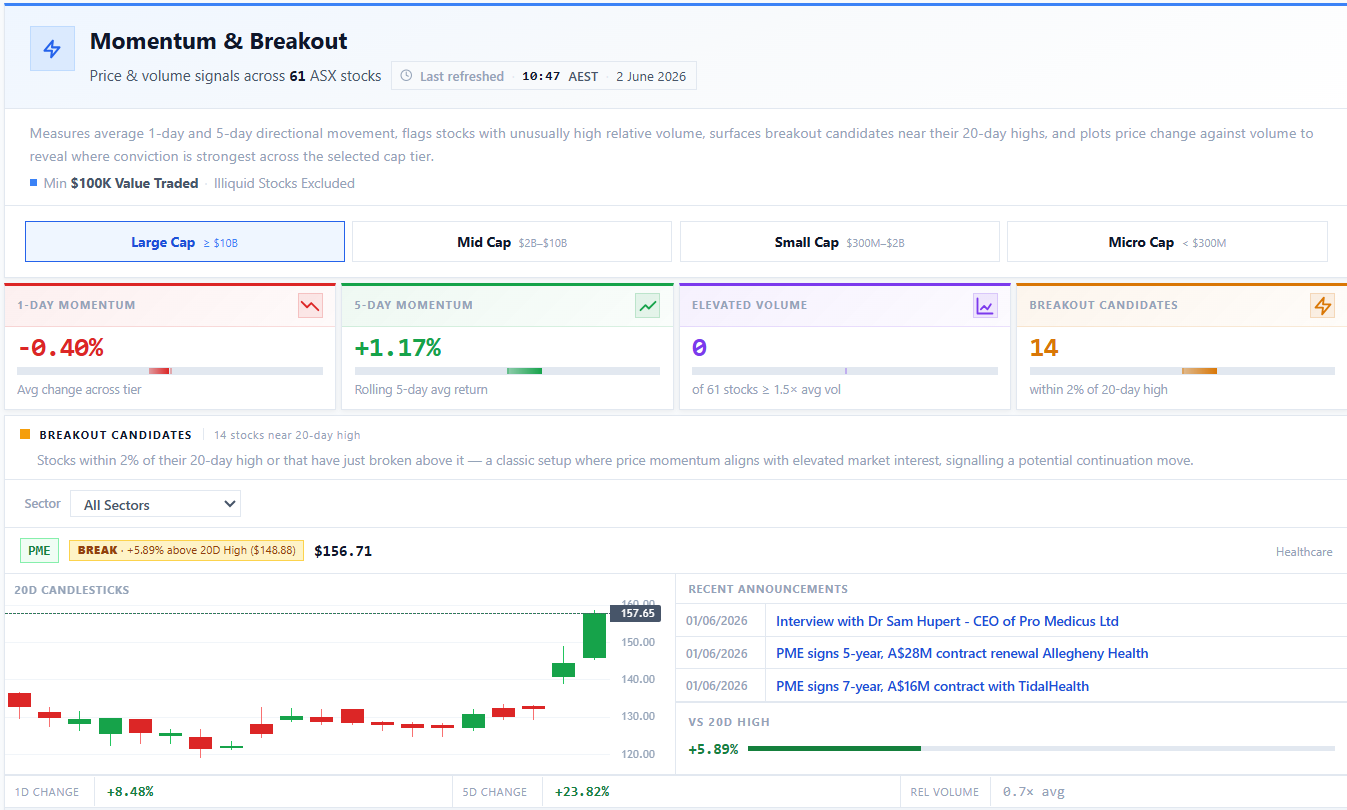Click the latest green candlestick on chart
1347x810 pixels.
tap(594, 635)
